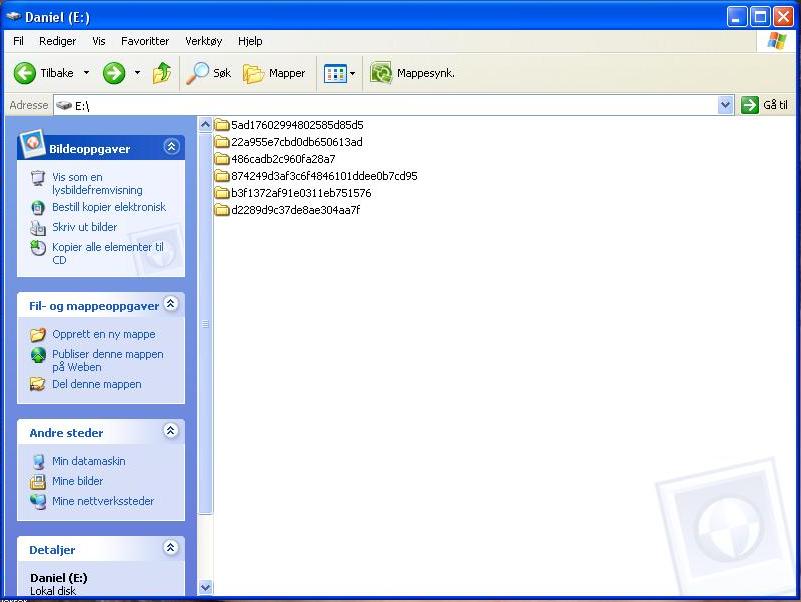Go back with the Tilbake button

[43, 73]
